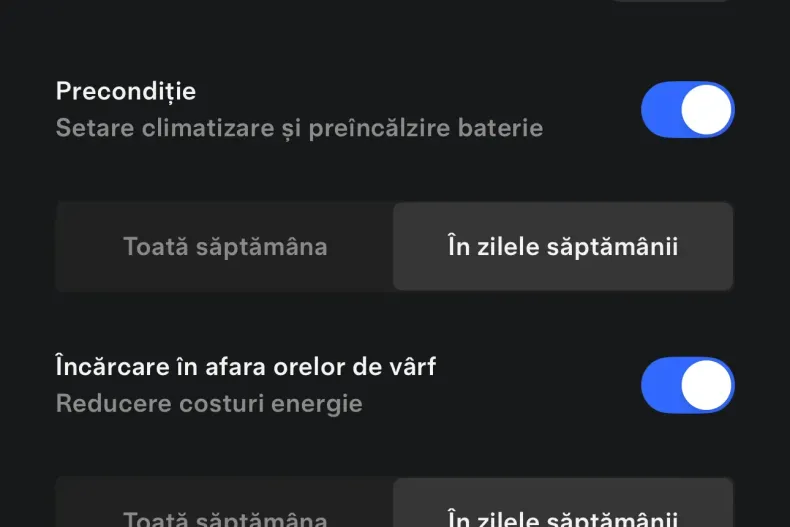This screenshot has width=790, height=527.
Task: Set off-peak charging to all week
Action: click(x=225, y=514)
